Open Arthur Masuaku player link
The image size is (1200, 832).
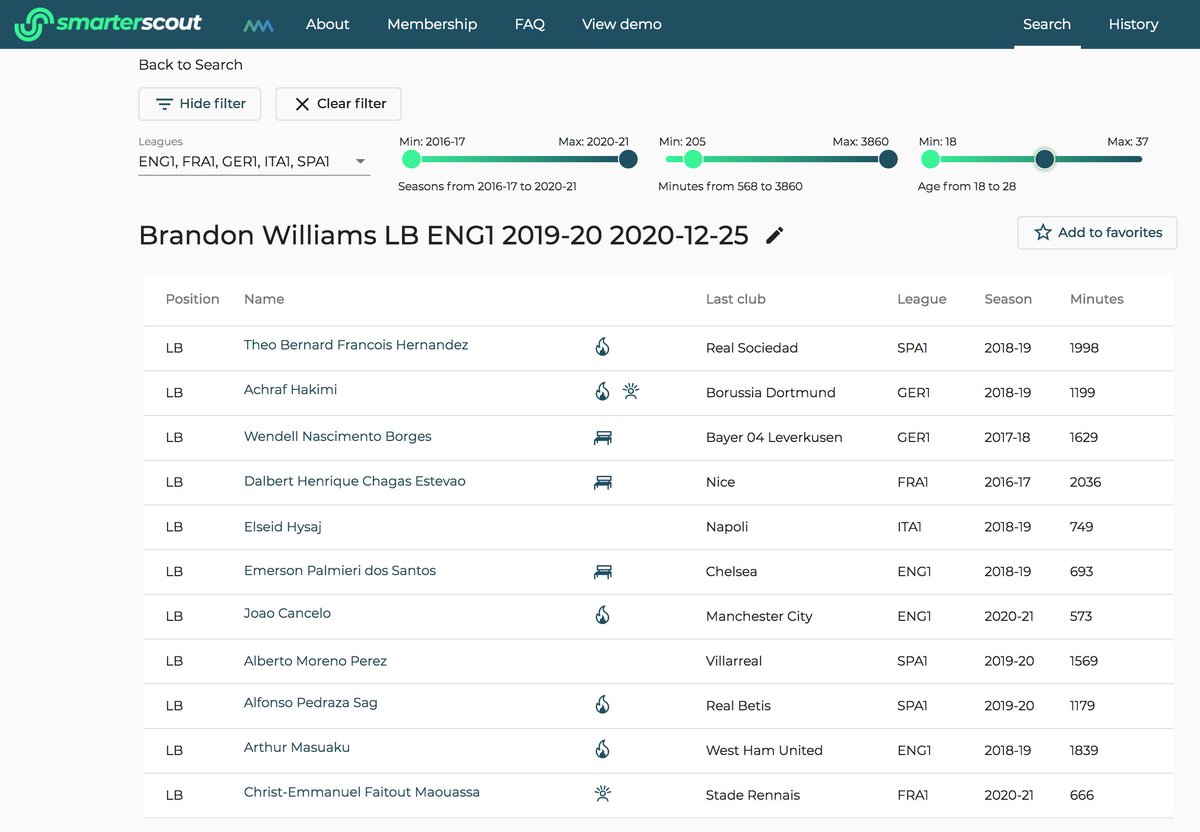click(297, 748)
